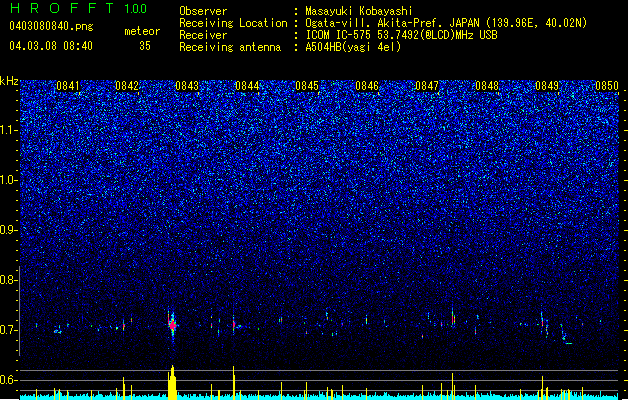Viewport: 629px width, 400px height.
Task: Click the 0841 time marker
Action: click(68, 86)
